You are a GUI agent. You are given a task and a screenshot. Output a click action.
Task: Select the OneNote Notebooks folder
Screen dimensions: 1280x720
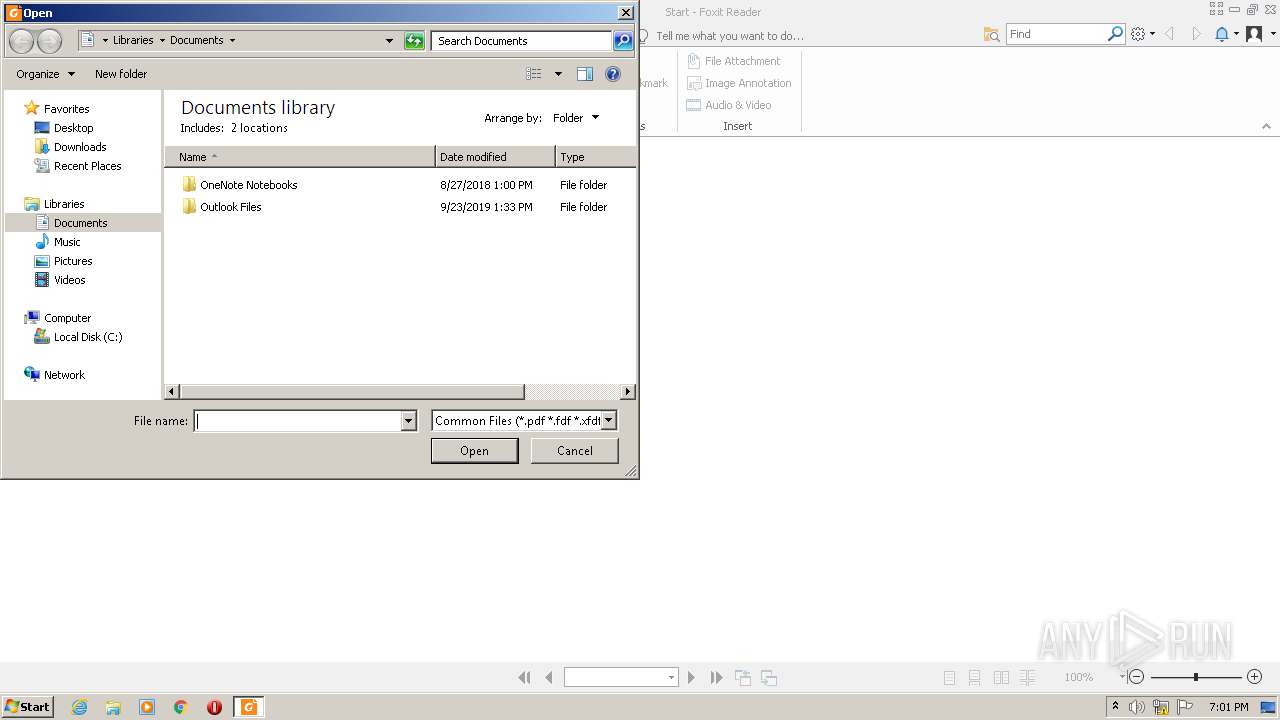tap(248, 185)
